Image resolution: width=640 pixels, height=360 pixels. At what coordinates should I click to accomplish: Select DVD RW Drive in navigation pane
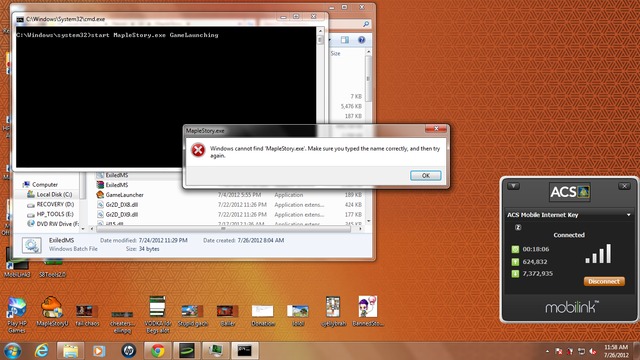coord(53,224)
